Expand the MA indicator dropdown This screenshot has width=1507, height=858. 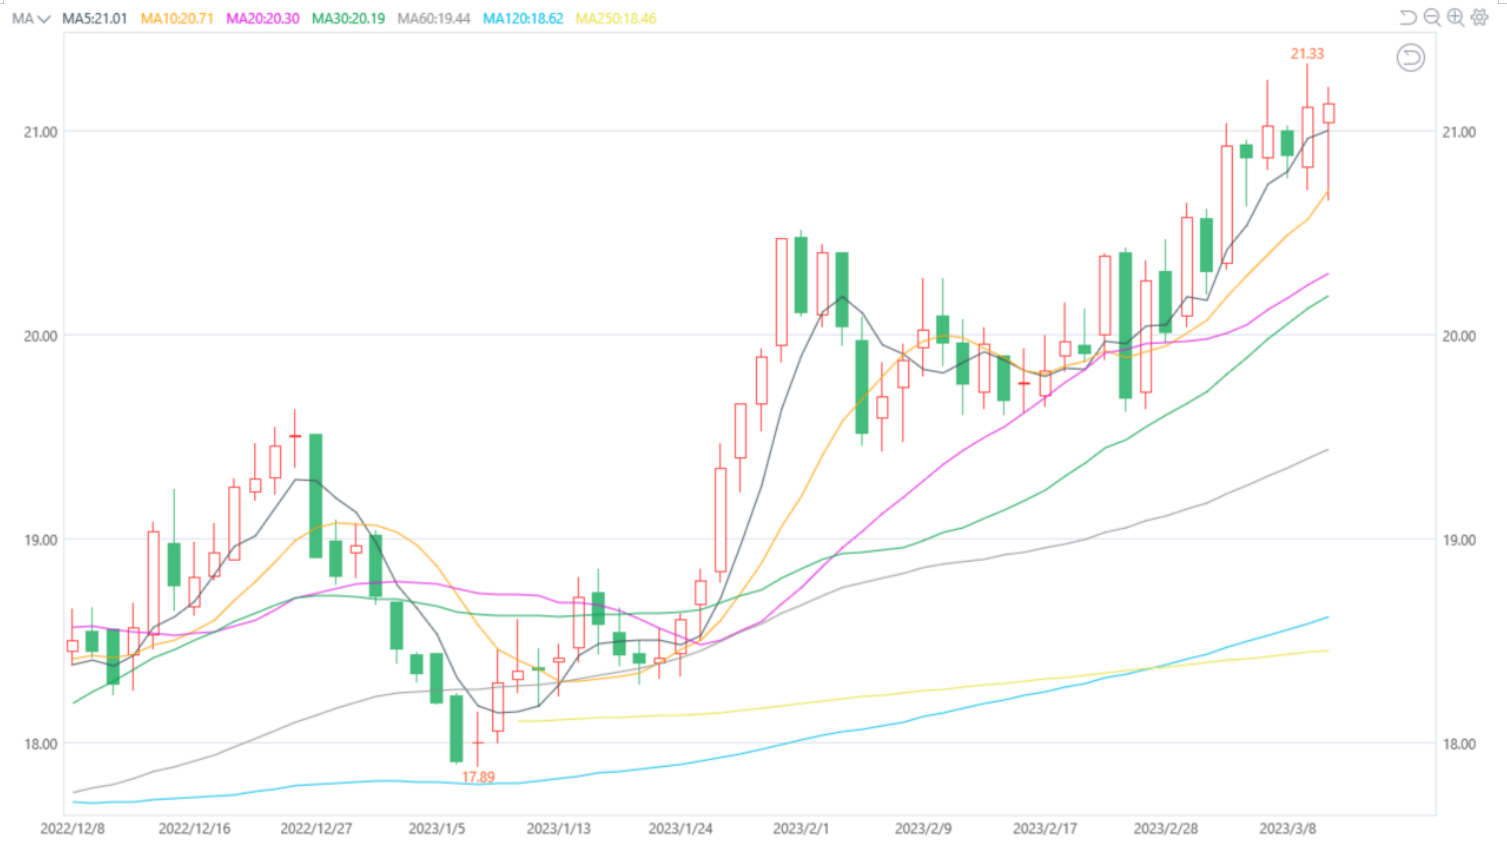[30, 18]
